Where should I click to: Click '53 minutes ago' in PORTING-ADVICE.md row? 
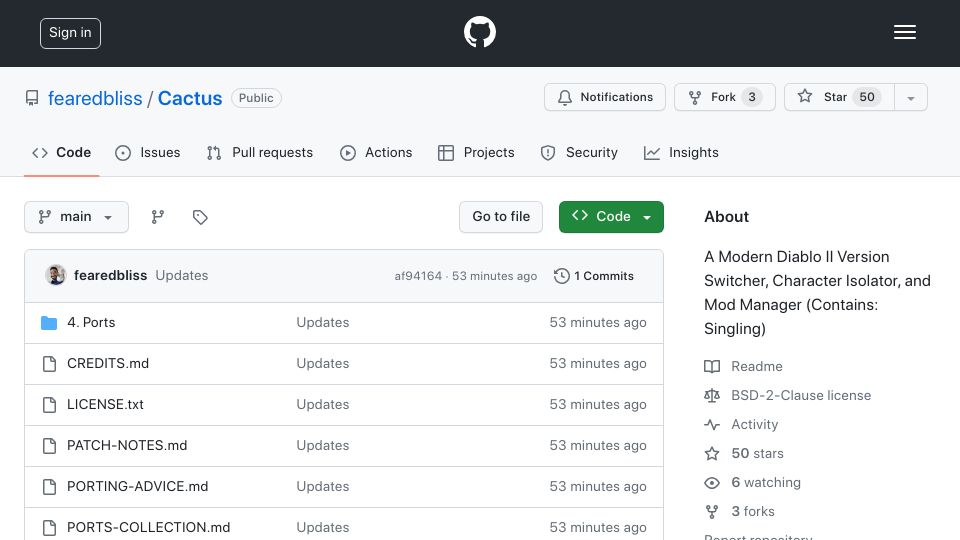pyautogui.click(x=598, y=487)
